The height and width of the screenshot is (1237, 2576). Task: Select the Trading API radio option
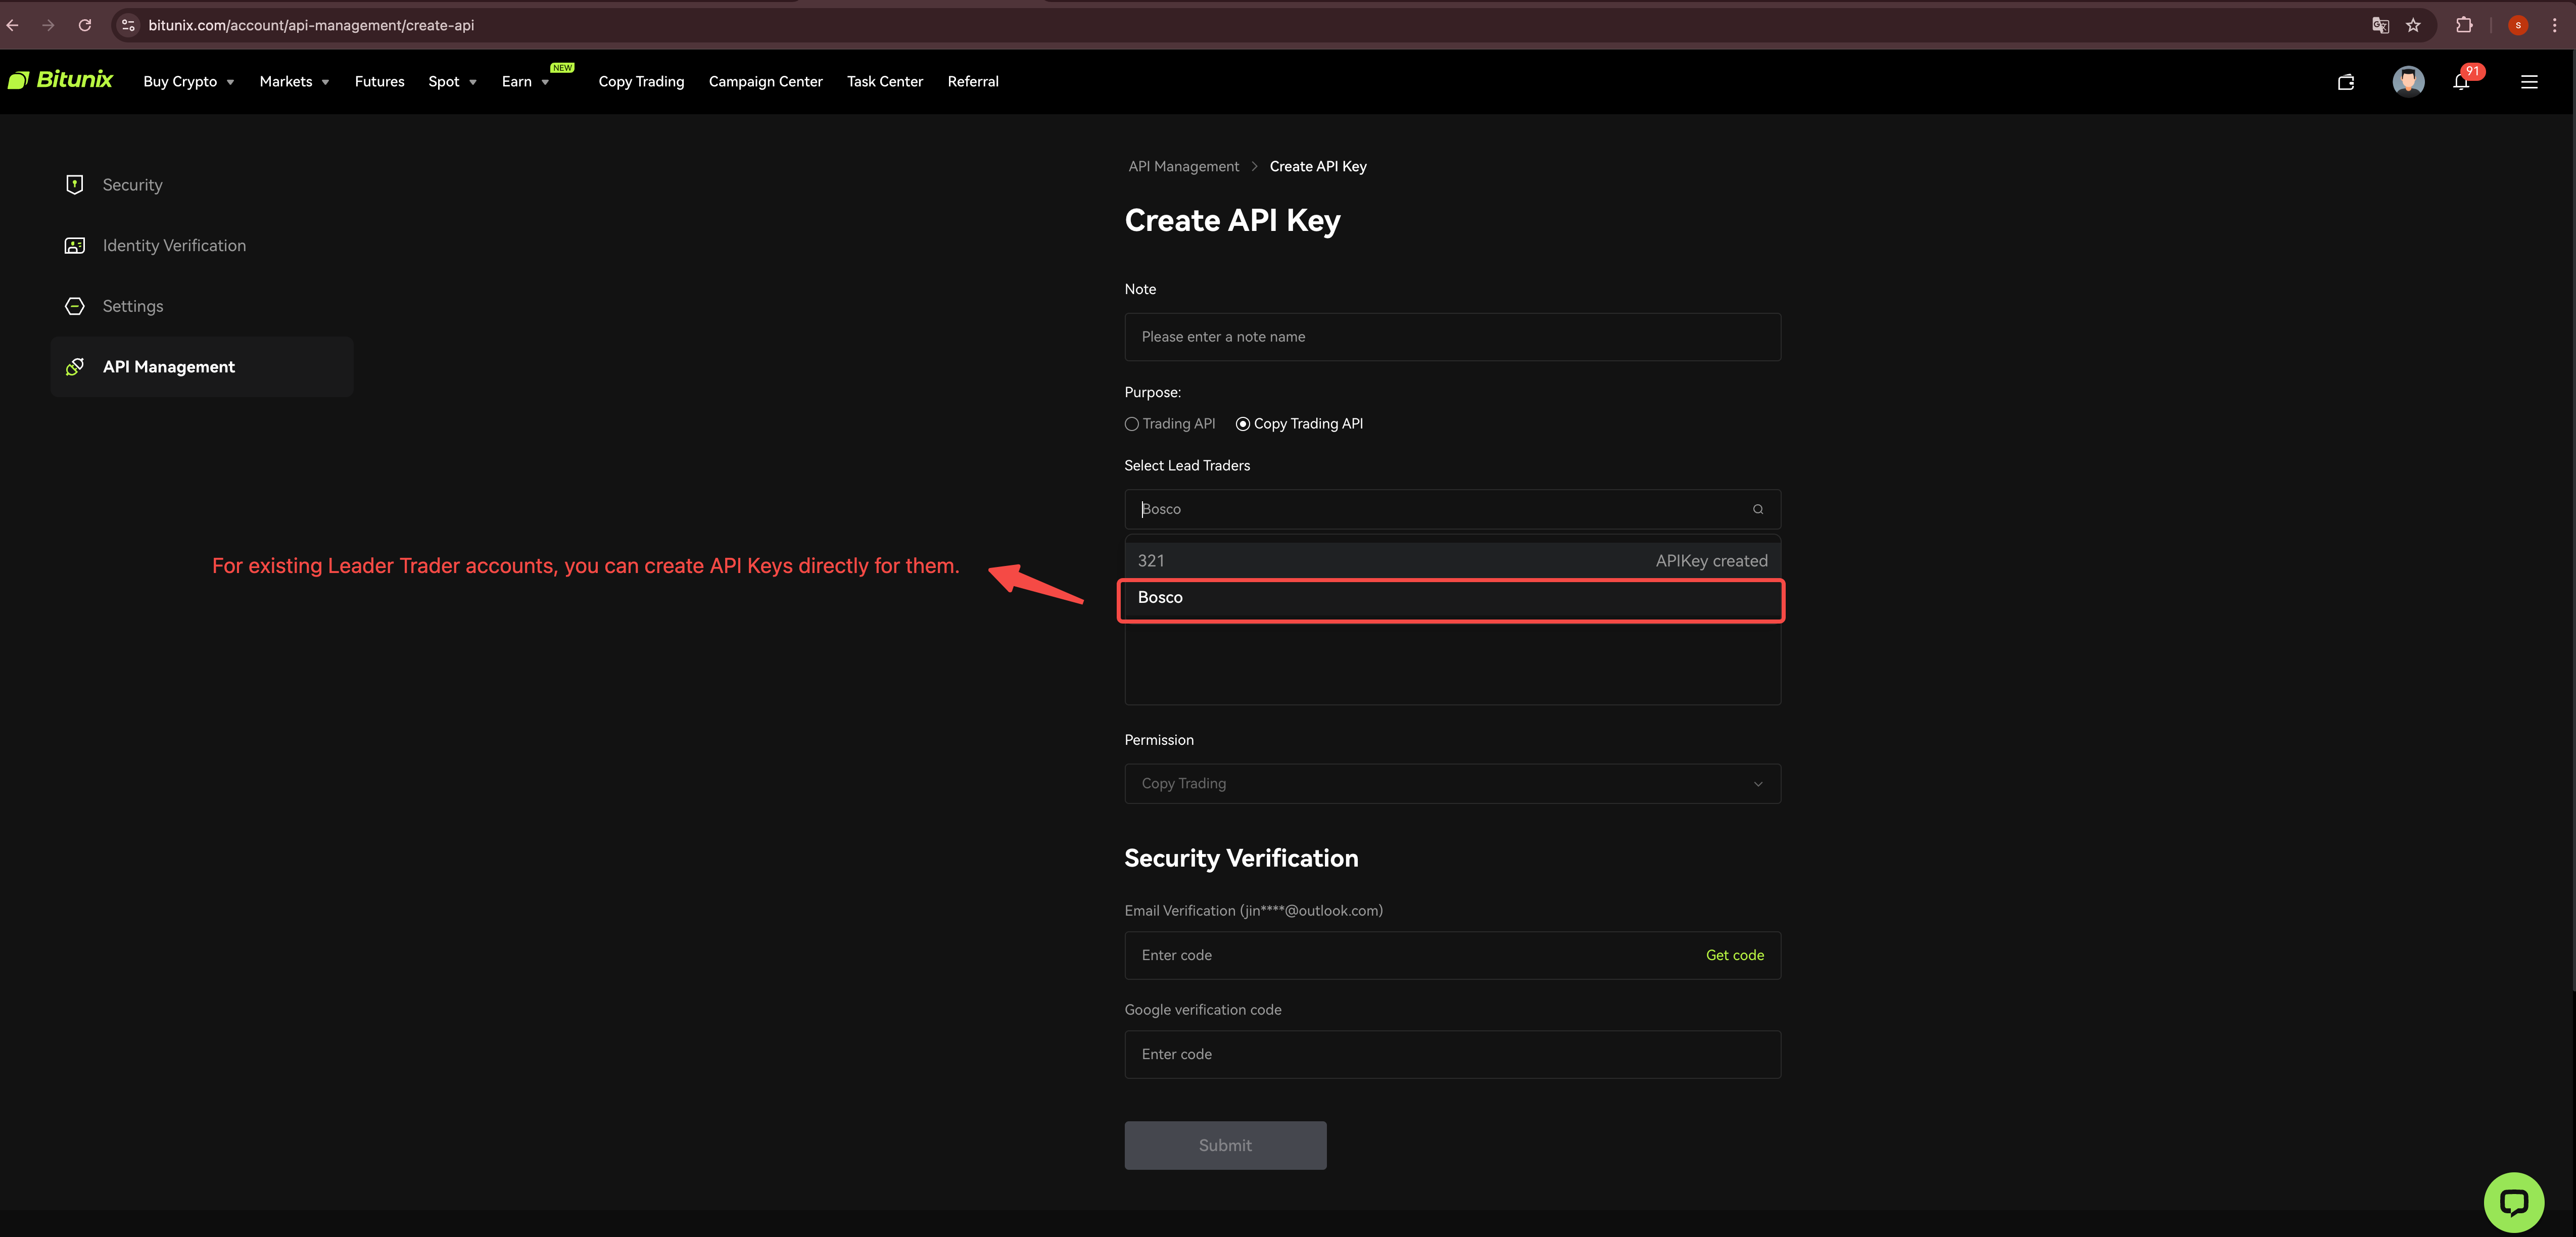coord(1131,424)
